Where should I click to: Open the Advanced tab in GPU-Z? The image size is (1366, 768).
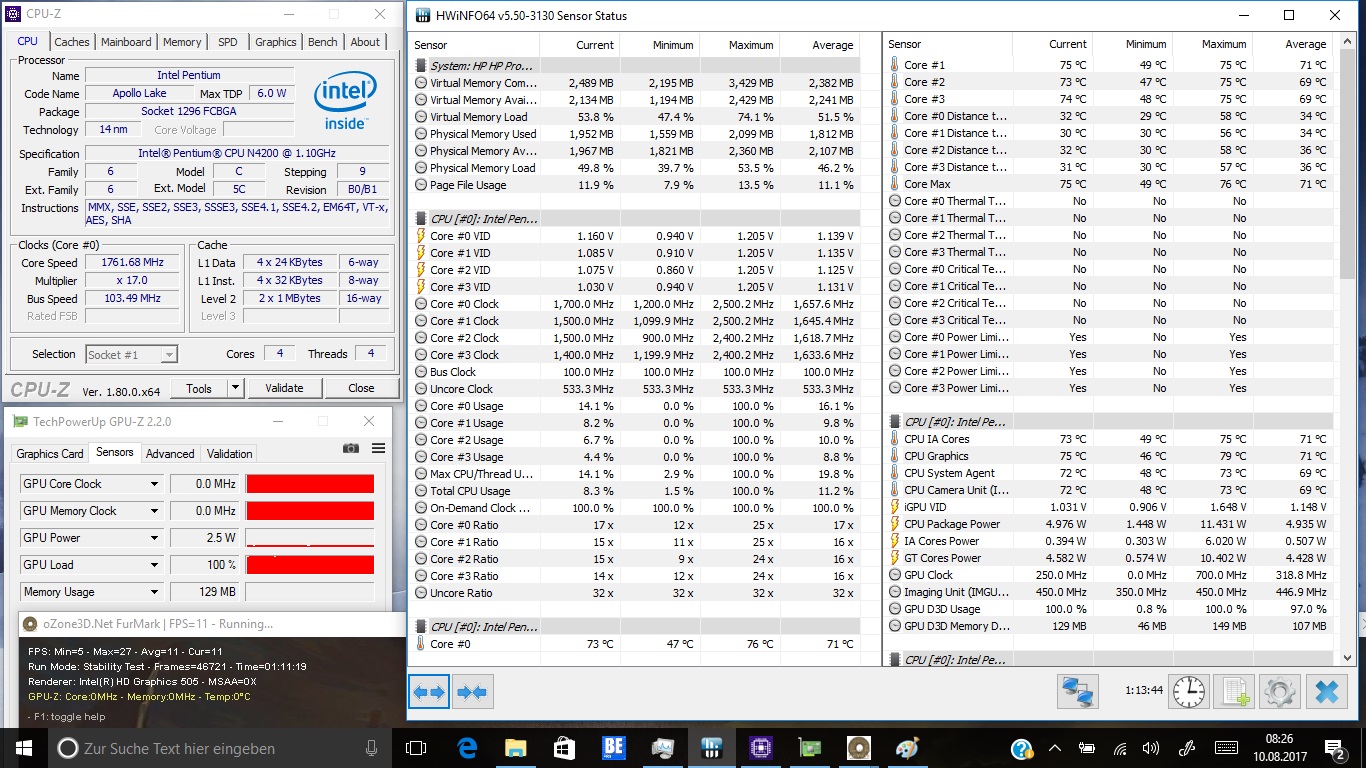coord(170,454)
